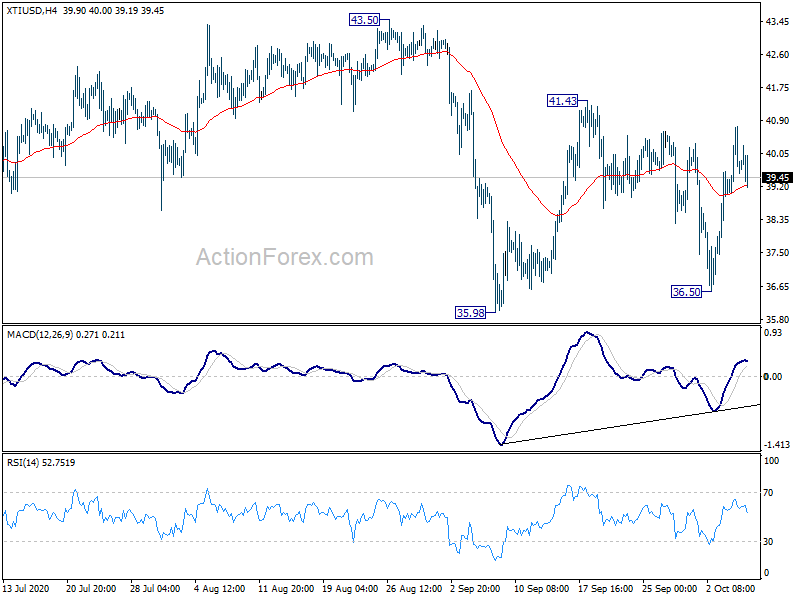Click the current price tag 39.45
The height and width of the screenshot is (600, 800).
point(777,178)
